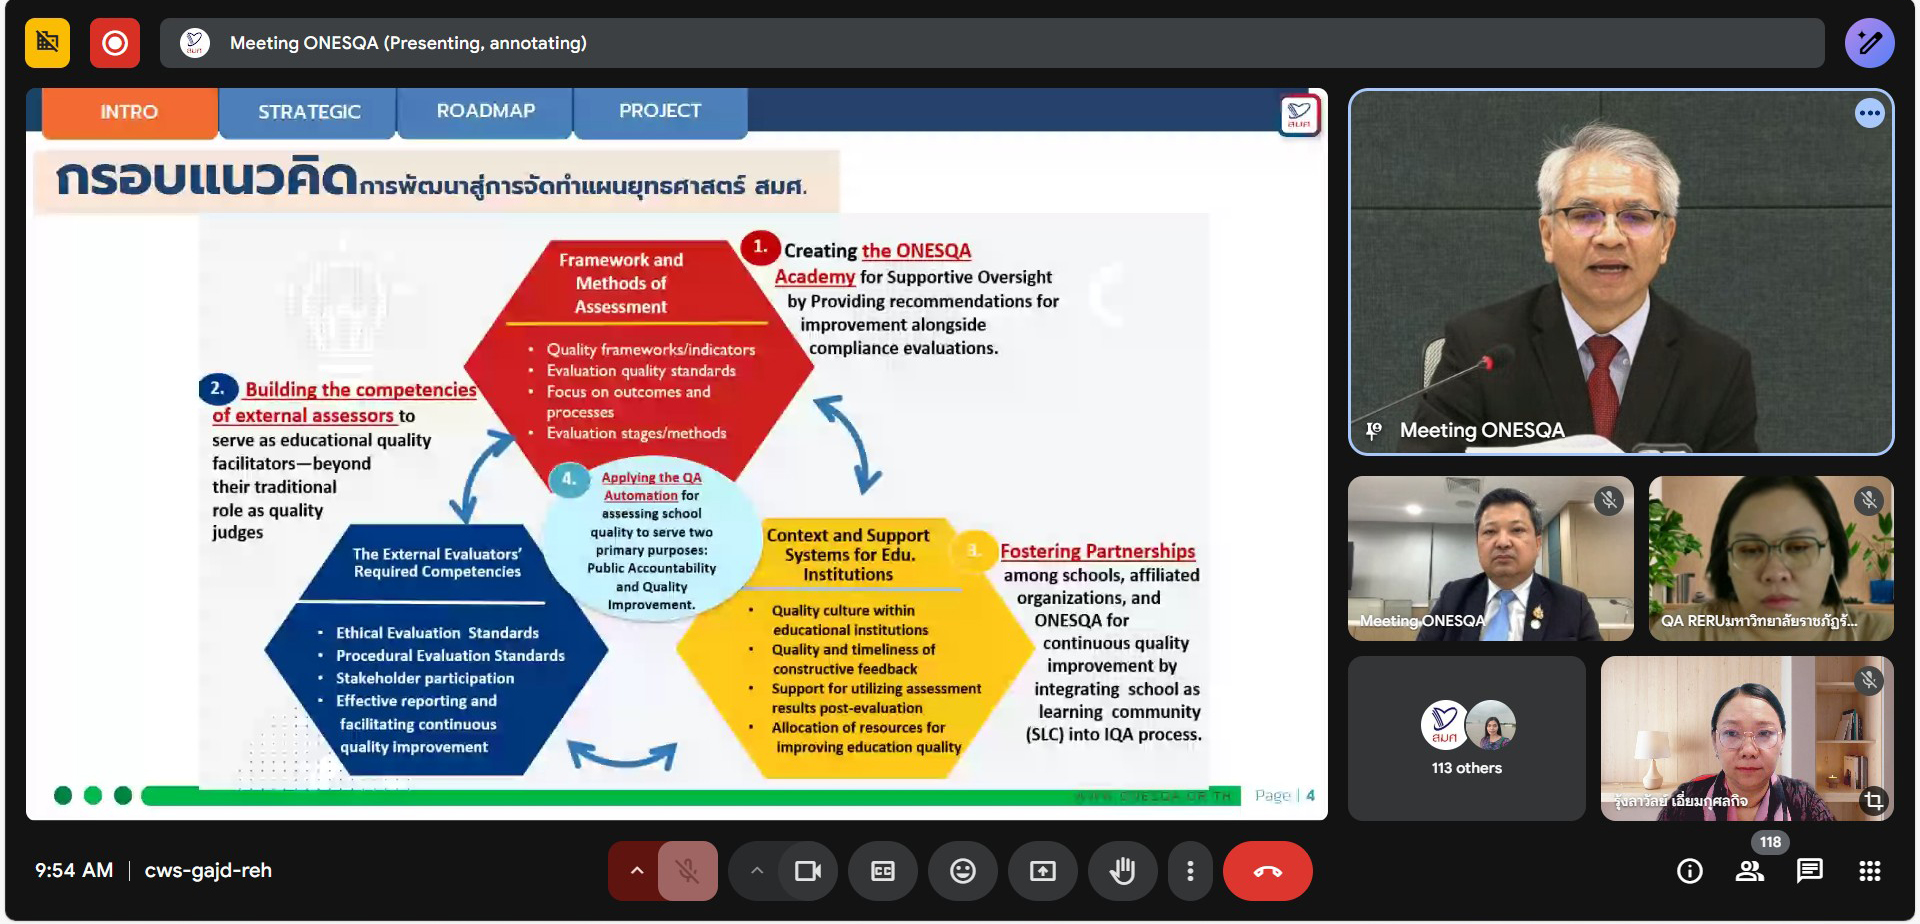This screenshot has height=924, width=1920.
Task: Toggle closed captions
Action: (x=883, y=871)
